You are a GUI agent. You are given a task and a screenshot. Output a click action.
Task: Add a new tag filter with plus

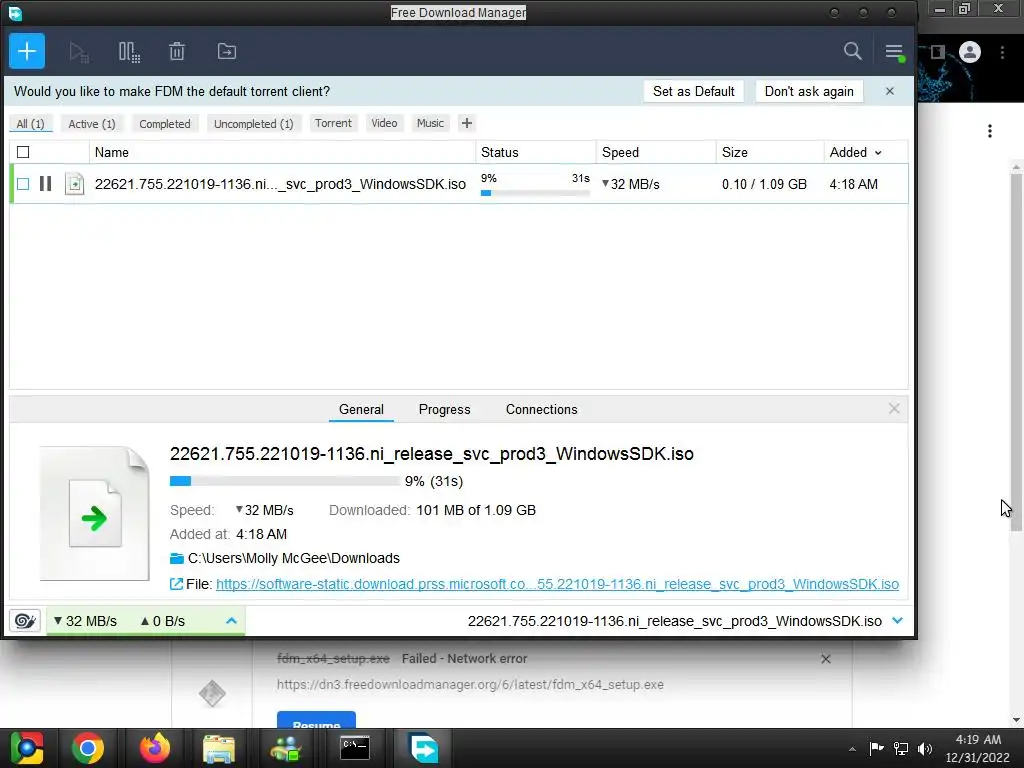466,123
